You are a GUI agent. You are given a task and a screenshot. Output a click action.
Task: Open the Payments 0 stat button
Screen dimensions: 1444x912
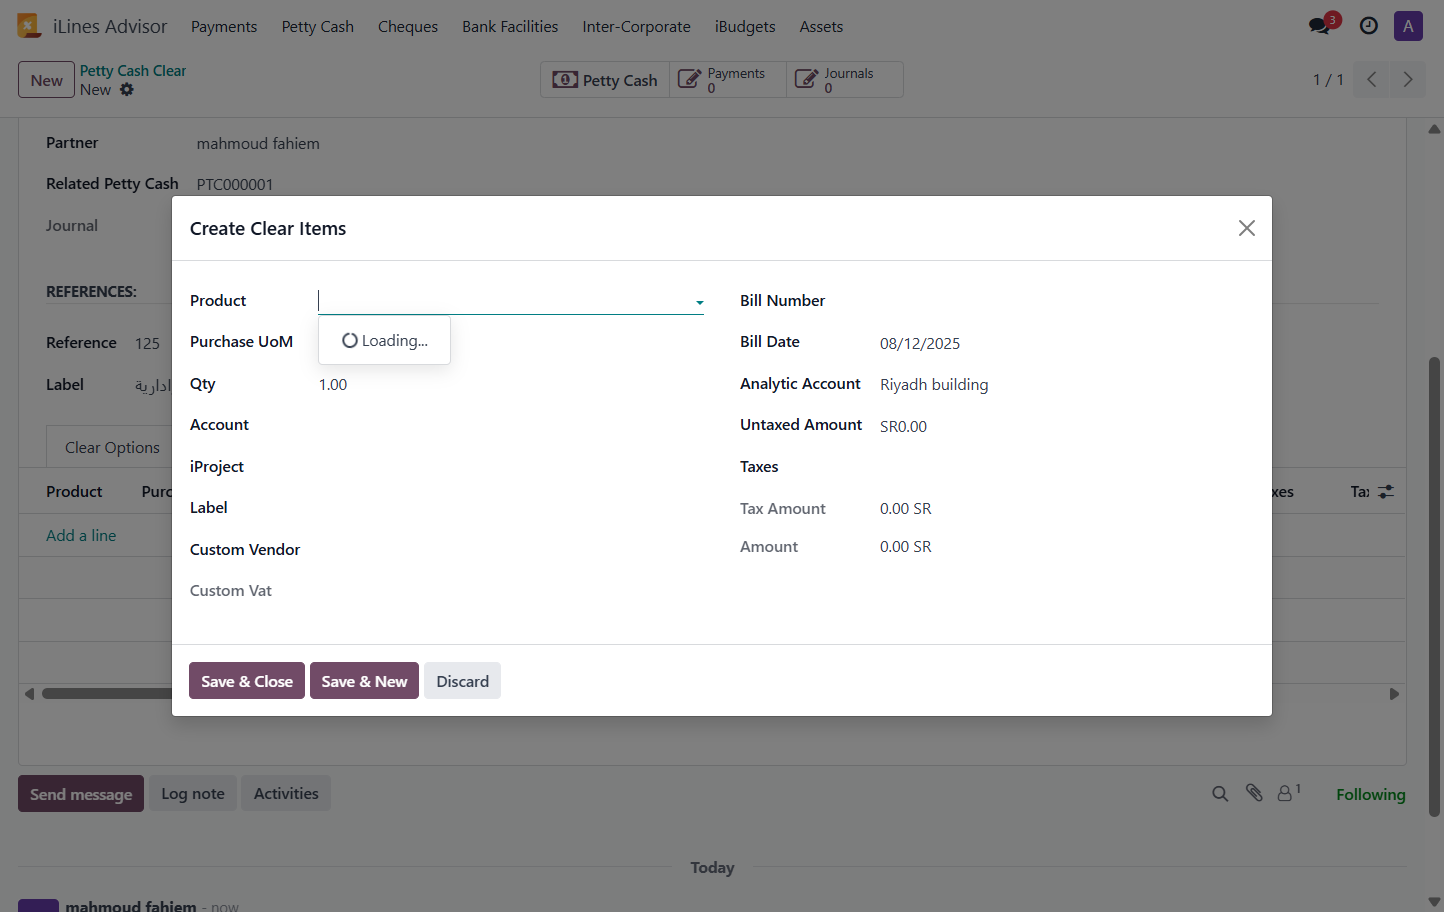[728, 80]
